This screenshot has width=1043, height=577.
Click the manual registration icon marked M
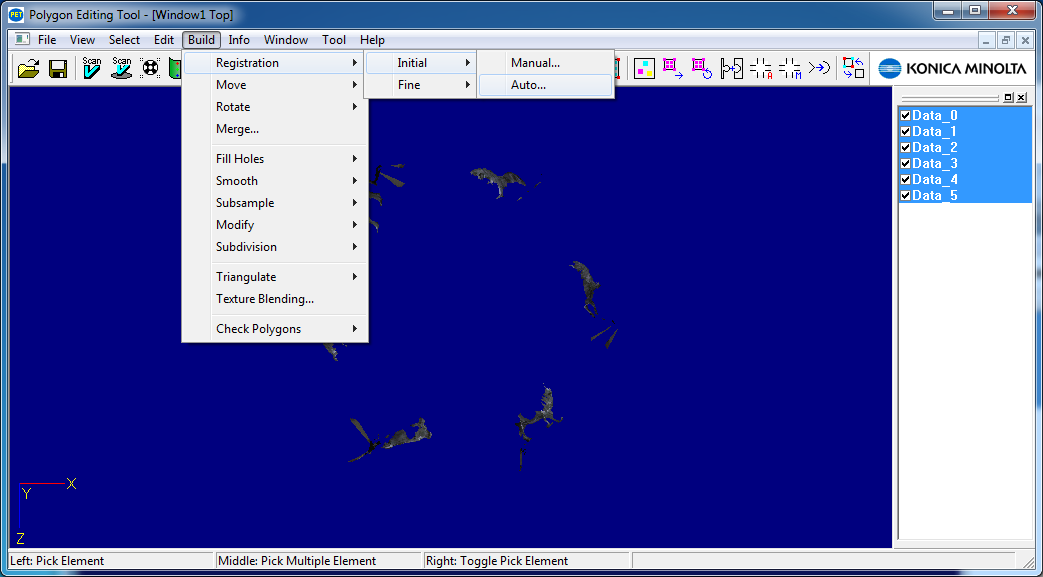coord(790,68)
